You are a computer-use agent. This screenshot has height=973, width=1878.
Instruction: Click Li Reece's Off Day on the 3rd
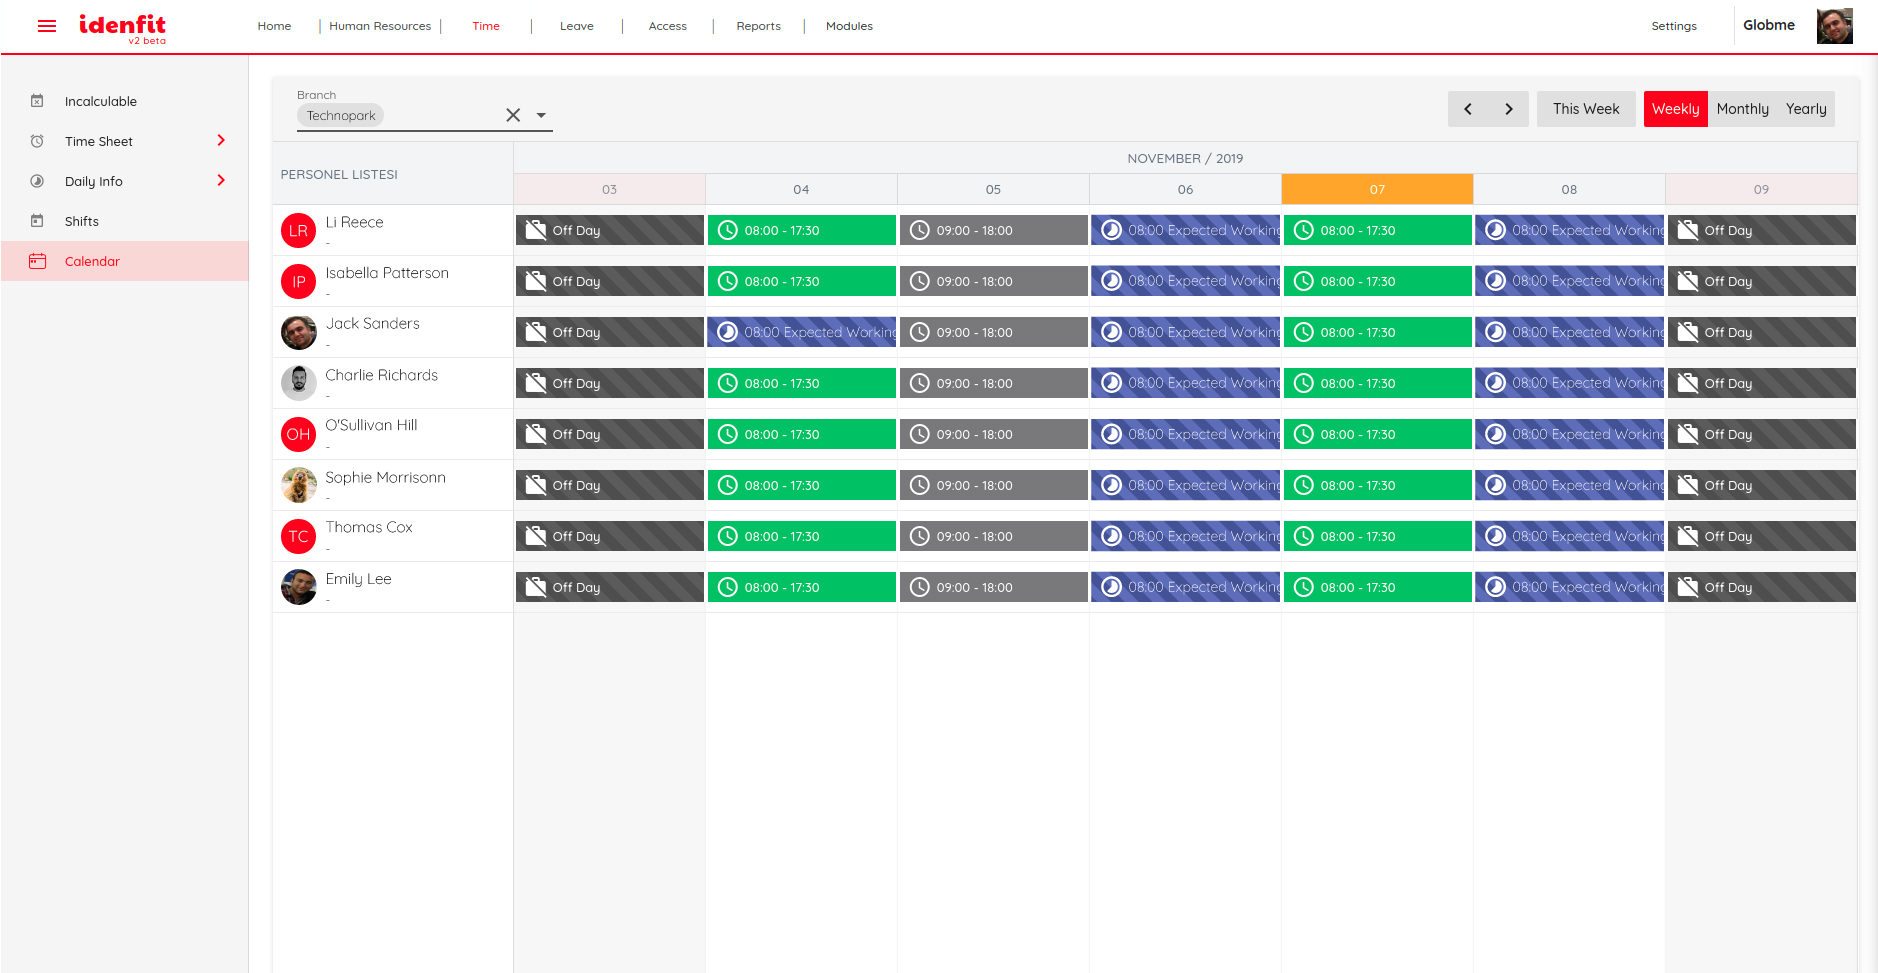(610, 230)
